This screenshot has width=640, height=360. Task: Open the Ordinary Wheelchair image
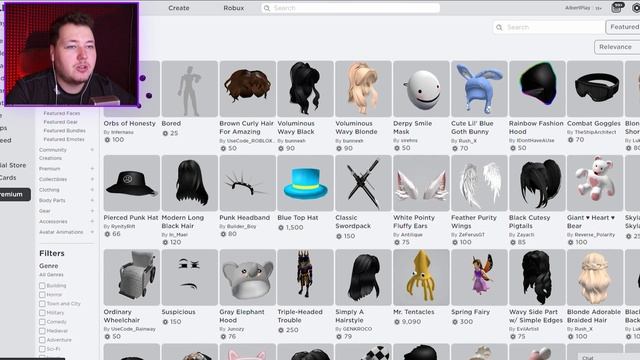point(132,277)
